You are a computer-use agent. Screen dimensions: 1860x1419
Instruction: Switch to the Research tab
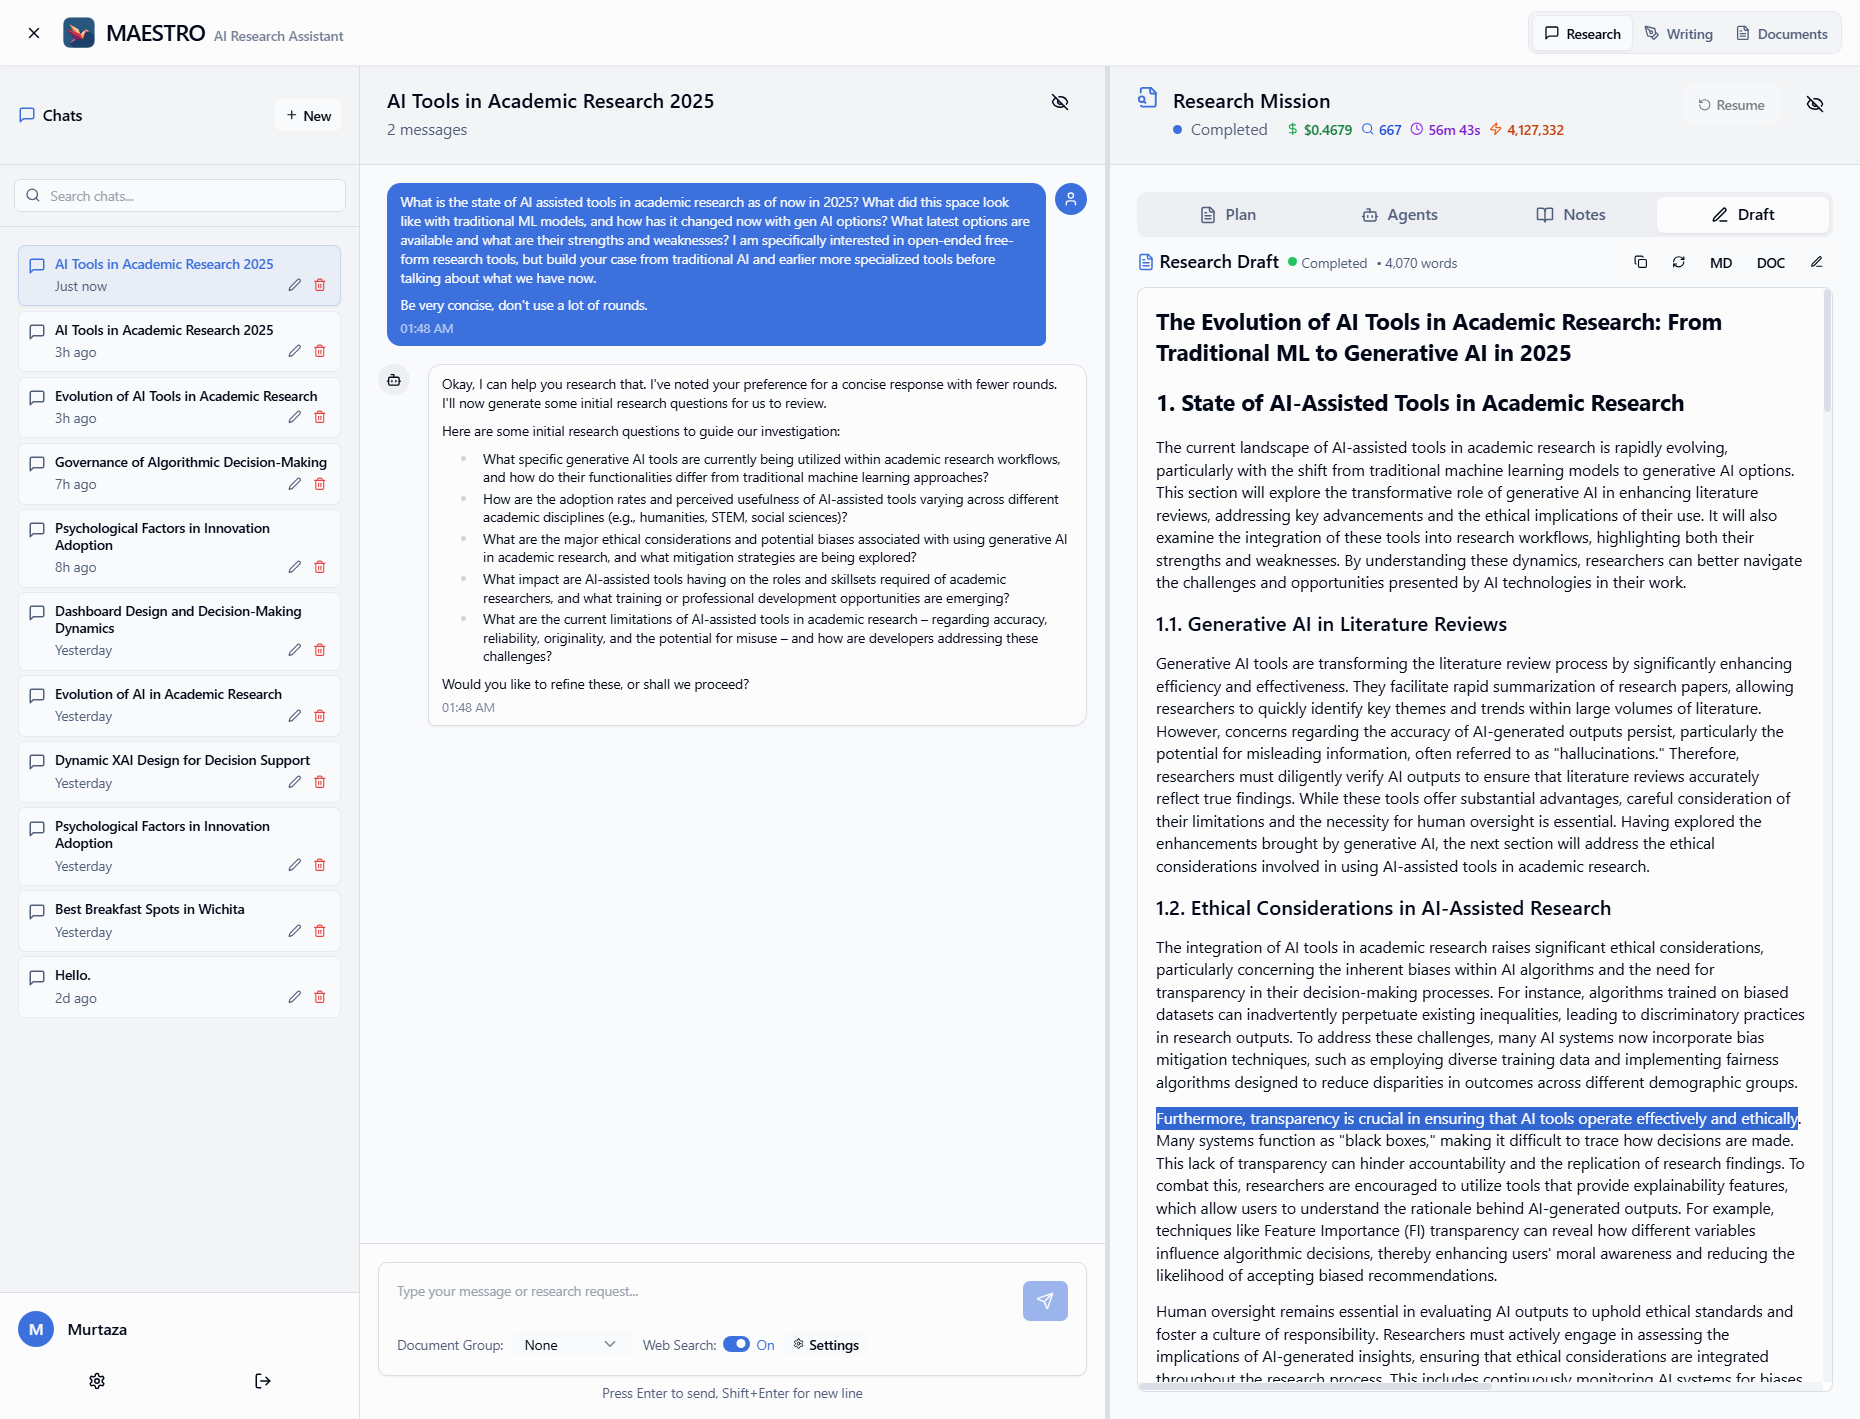1582,34
